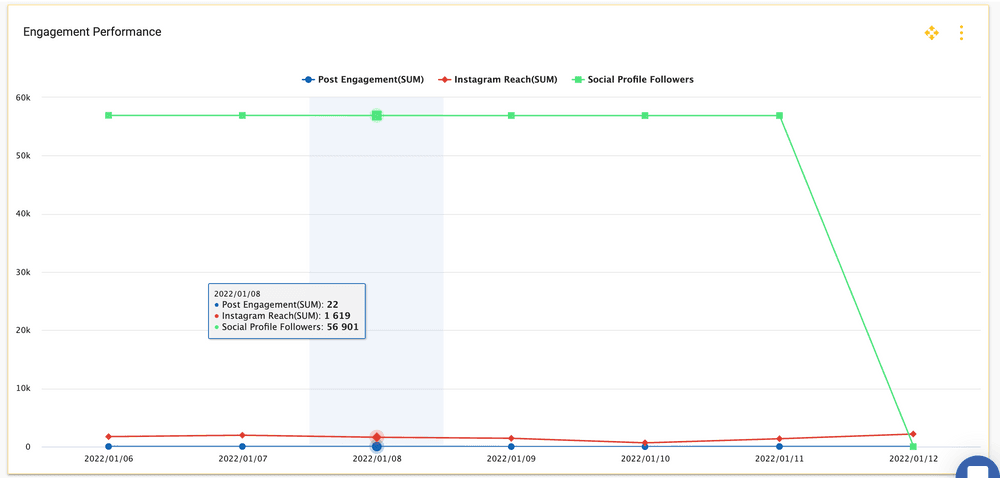The width and height of the screenshot is (1000, 478).
Task: Toggle Instagram Reach(SUM) series in legend
Action: pos(498,79)
